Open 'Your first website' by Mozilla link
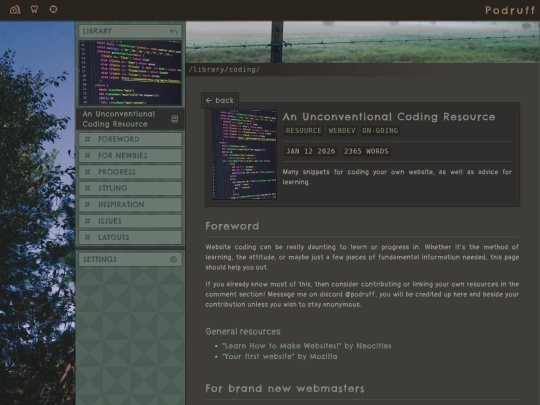This screenshot has height=405, width=540. [280, 356]
